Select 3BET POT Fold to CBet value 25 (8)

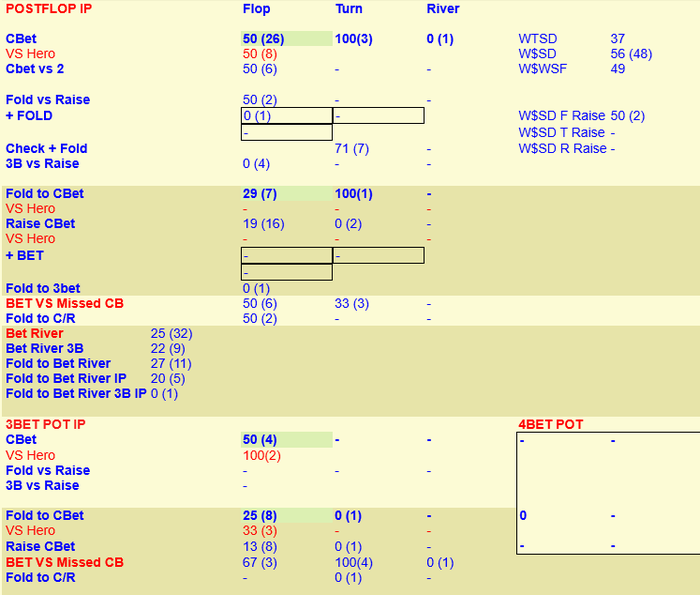click(259, 516)
